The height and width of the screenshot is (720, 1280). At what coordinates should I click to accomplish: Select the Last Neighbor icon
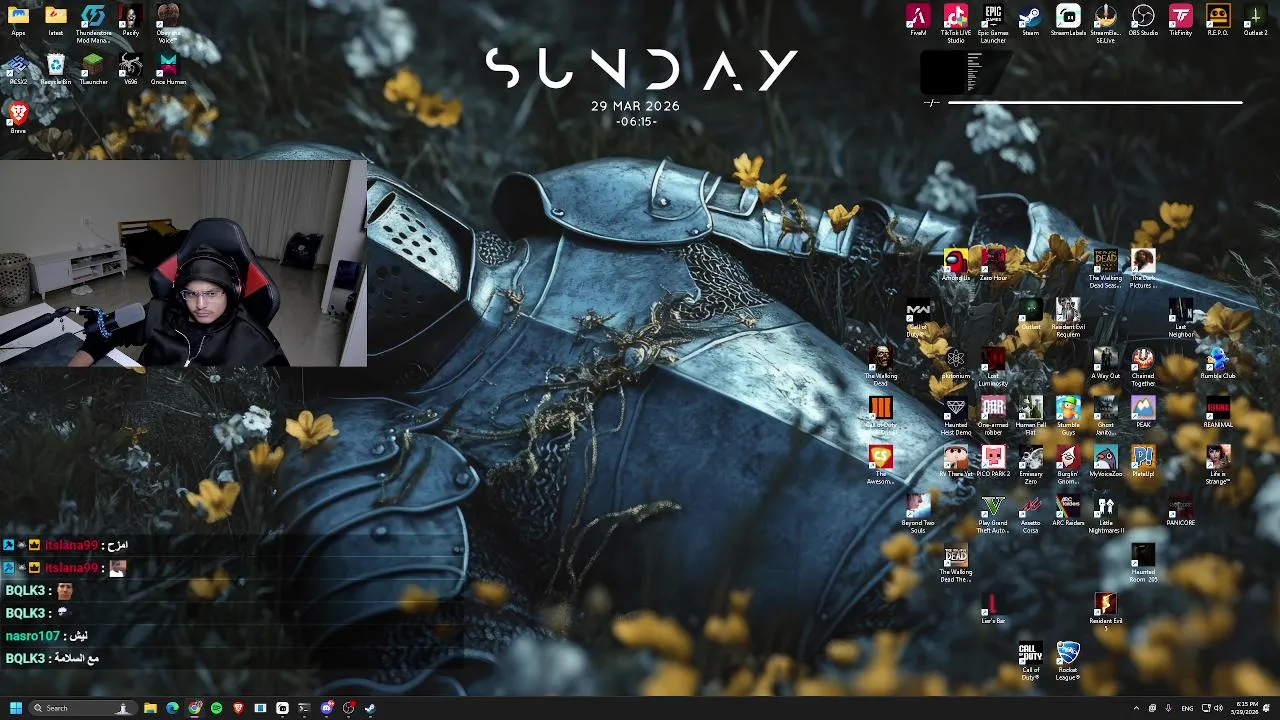tap(1181, 317)
